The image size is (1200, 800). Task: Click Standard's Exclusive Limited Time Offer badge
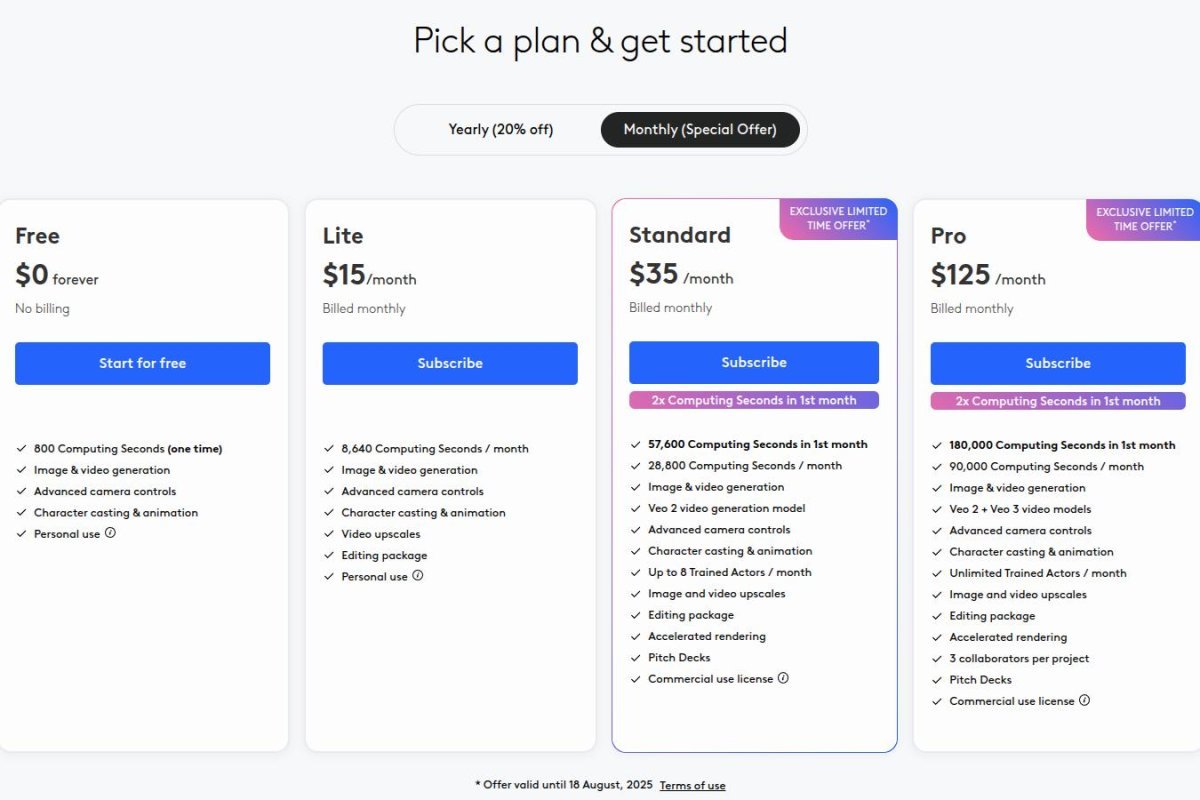click(x=838, y=219)
